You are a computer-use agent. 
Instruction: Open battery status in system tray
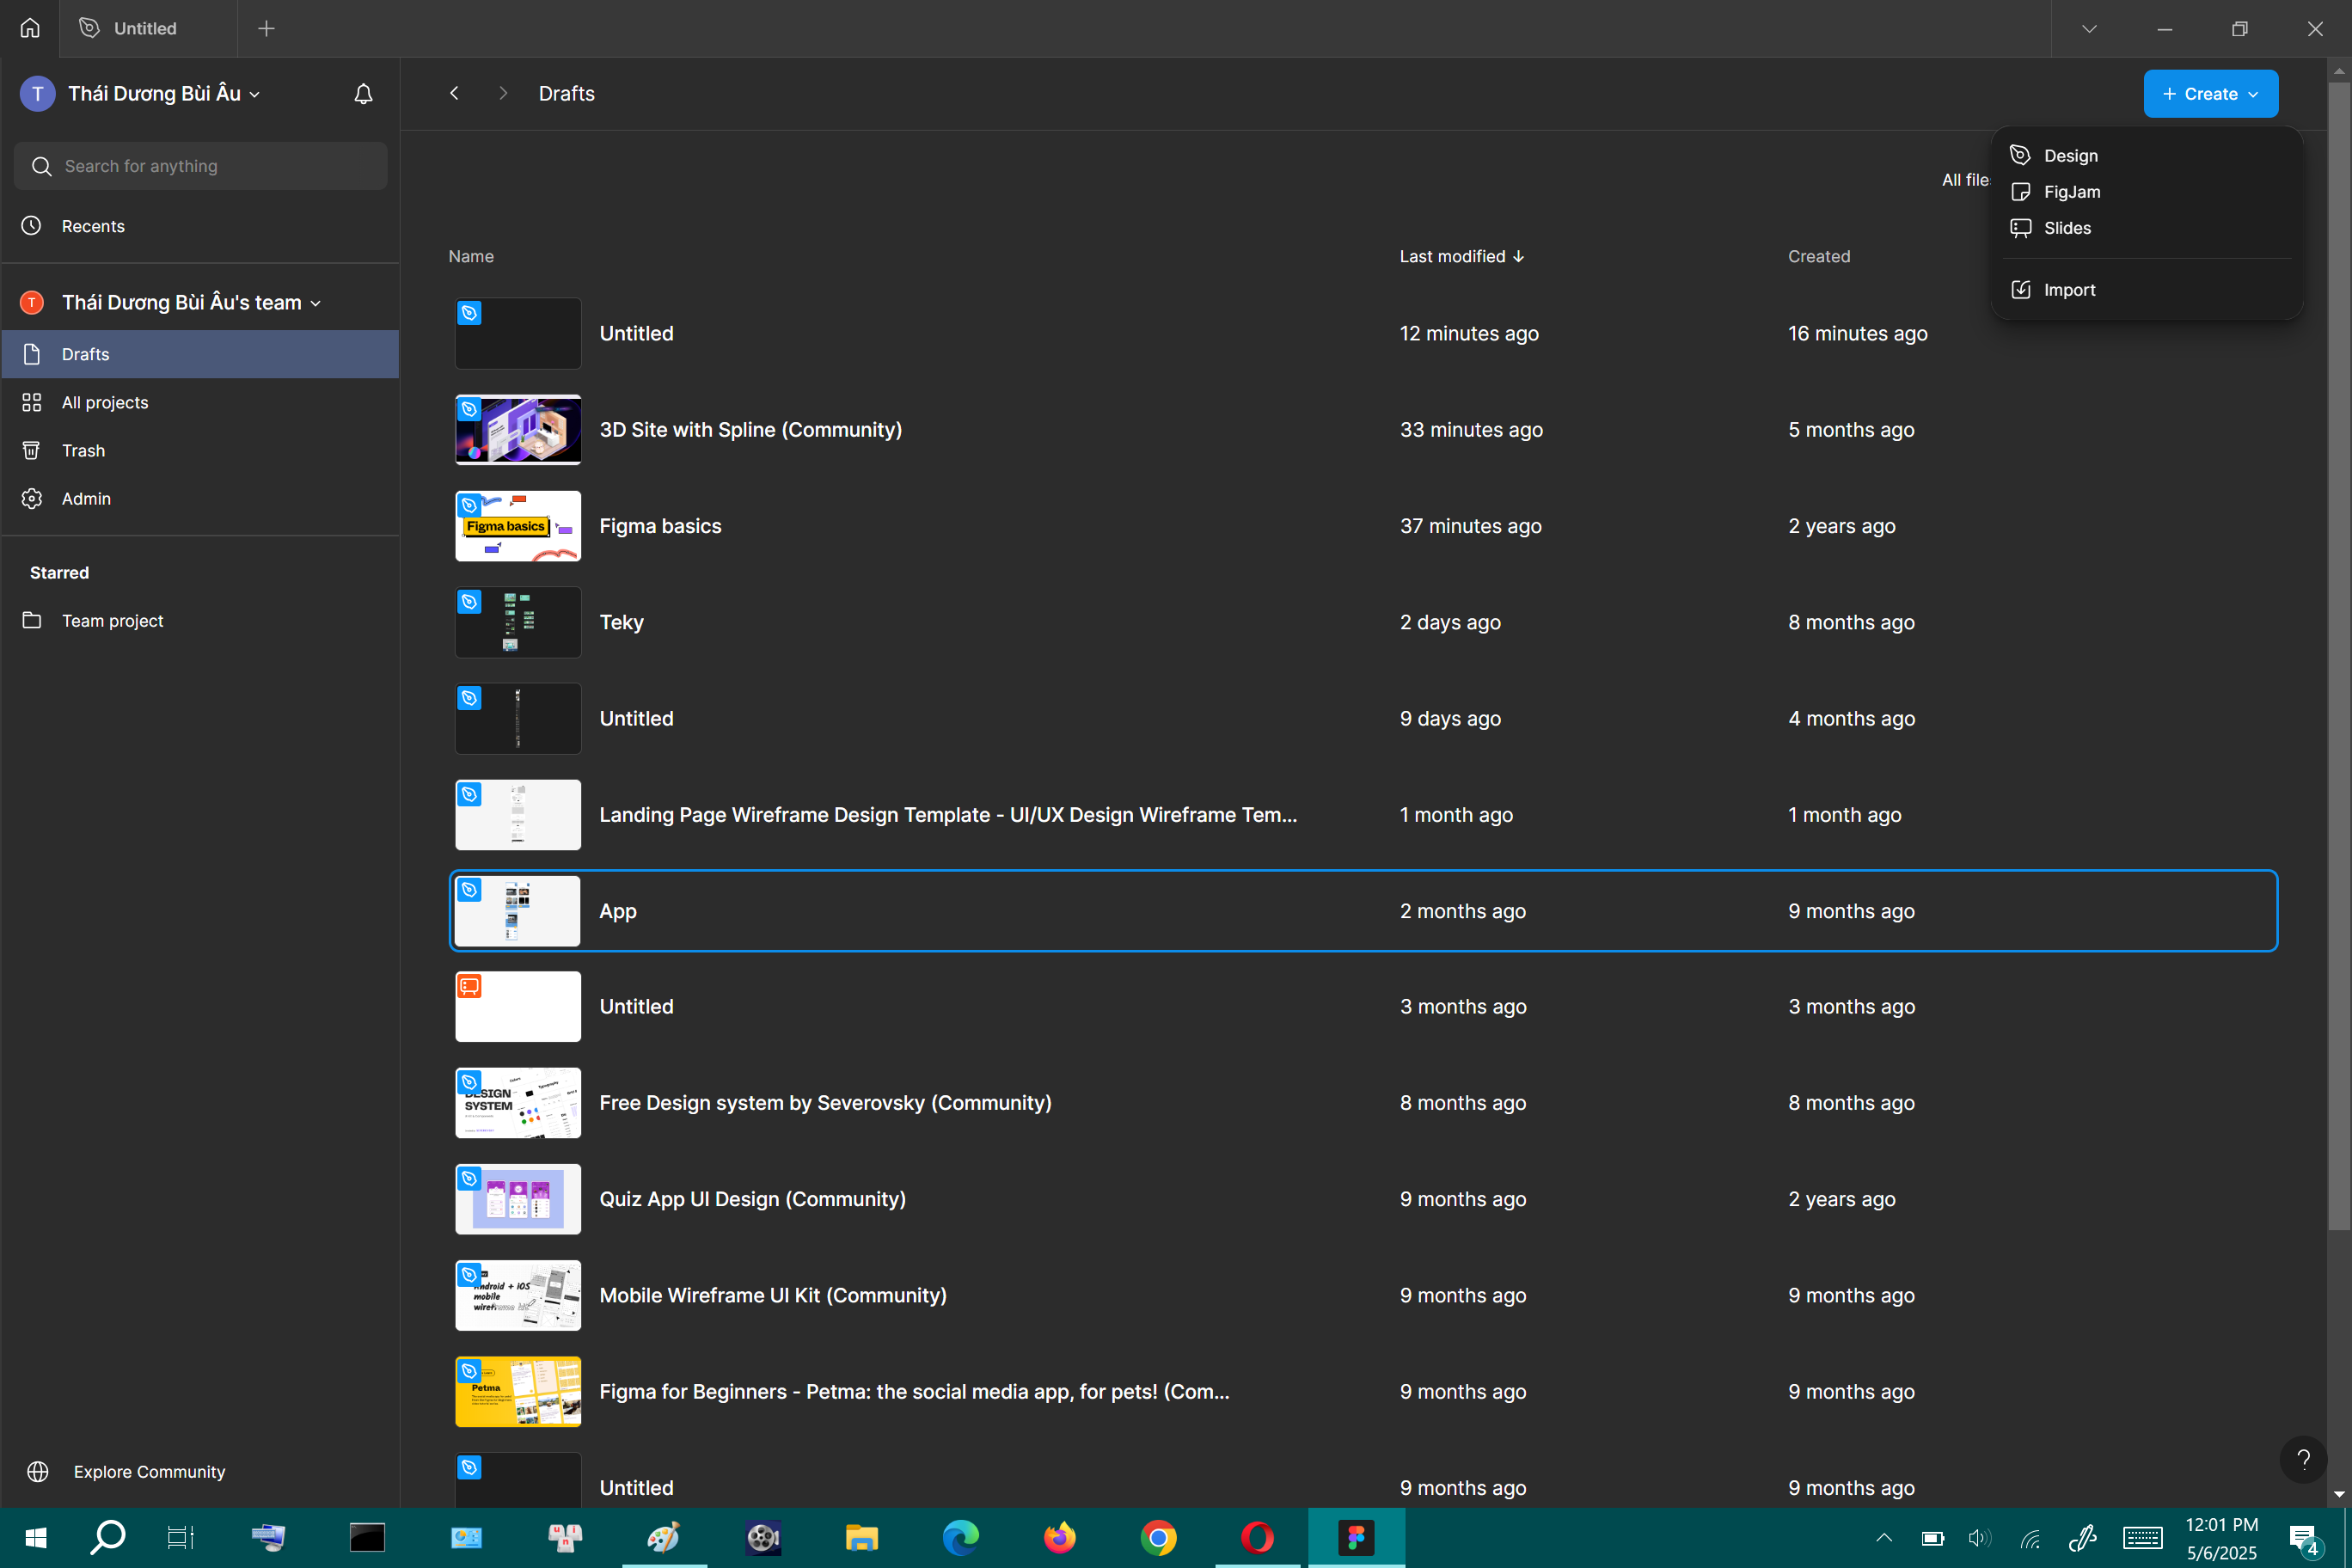(x=1932, y=1538)
